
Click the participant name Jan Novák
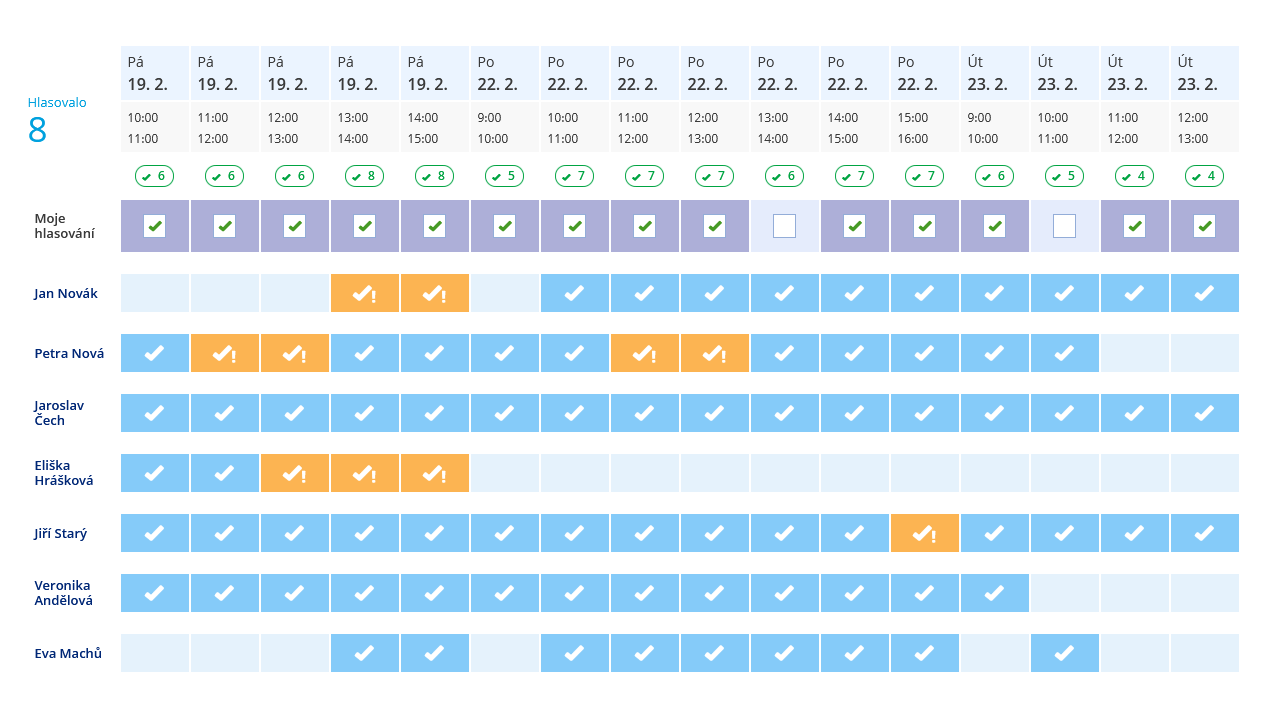[x=66, y=293]
